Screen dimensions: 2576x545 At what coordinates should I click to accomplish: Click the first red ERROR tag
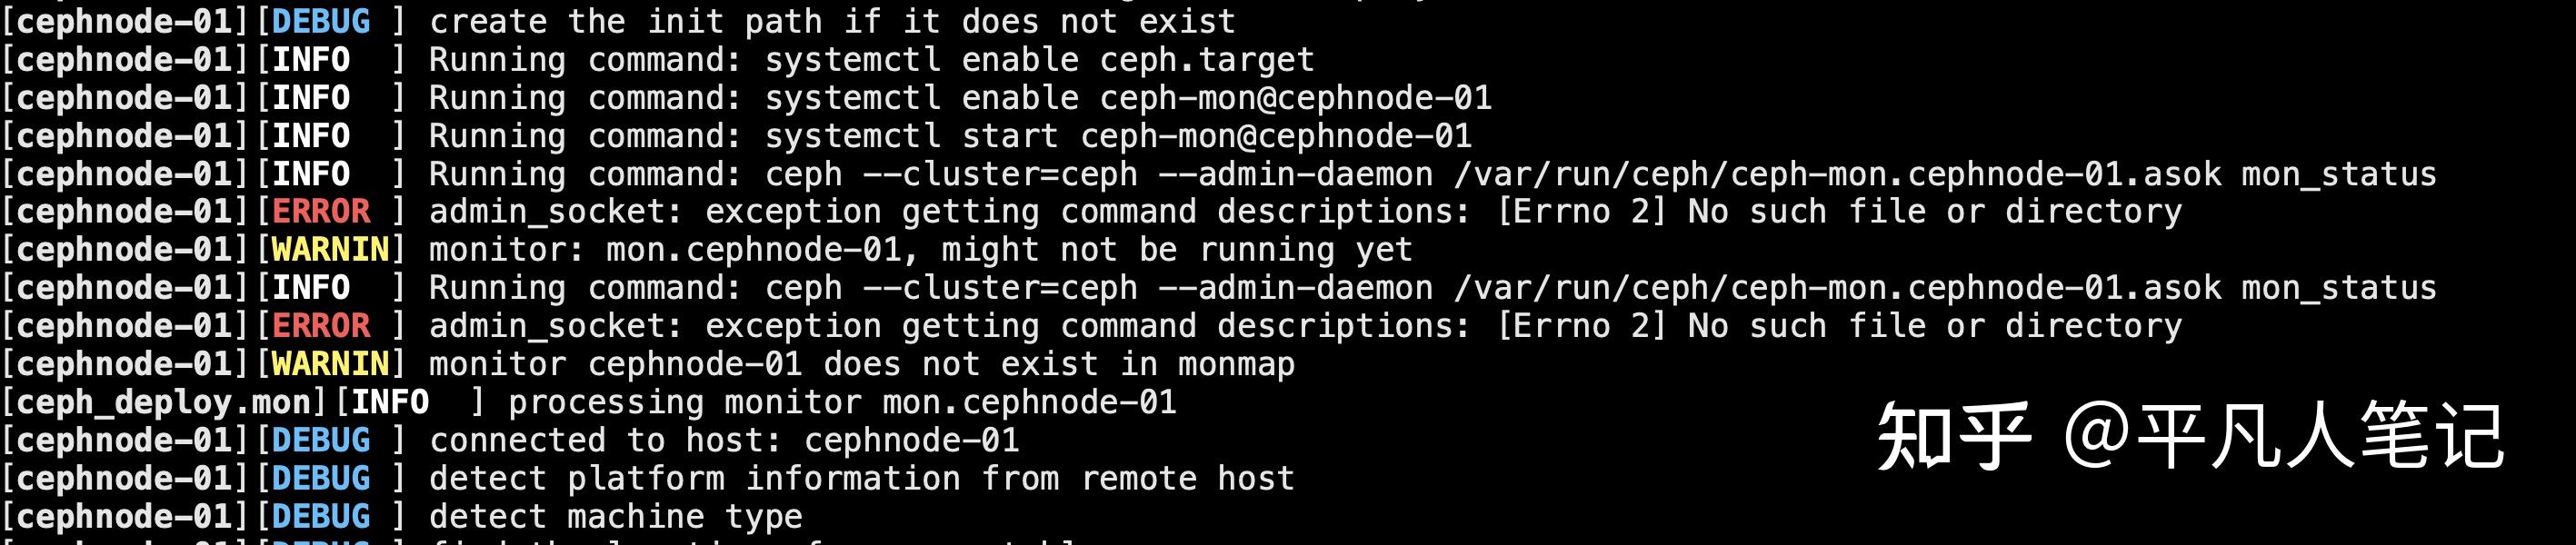point(321,211)
